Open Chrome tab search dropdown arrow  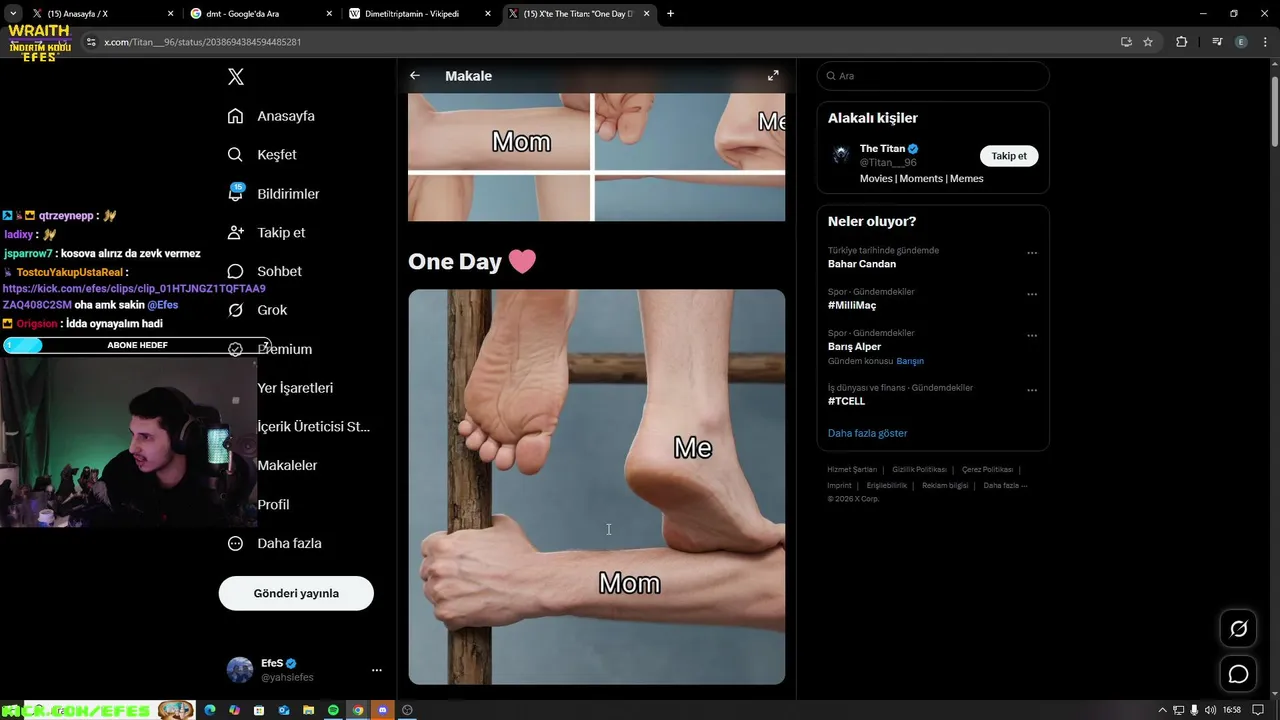coord(13,14)
